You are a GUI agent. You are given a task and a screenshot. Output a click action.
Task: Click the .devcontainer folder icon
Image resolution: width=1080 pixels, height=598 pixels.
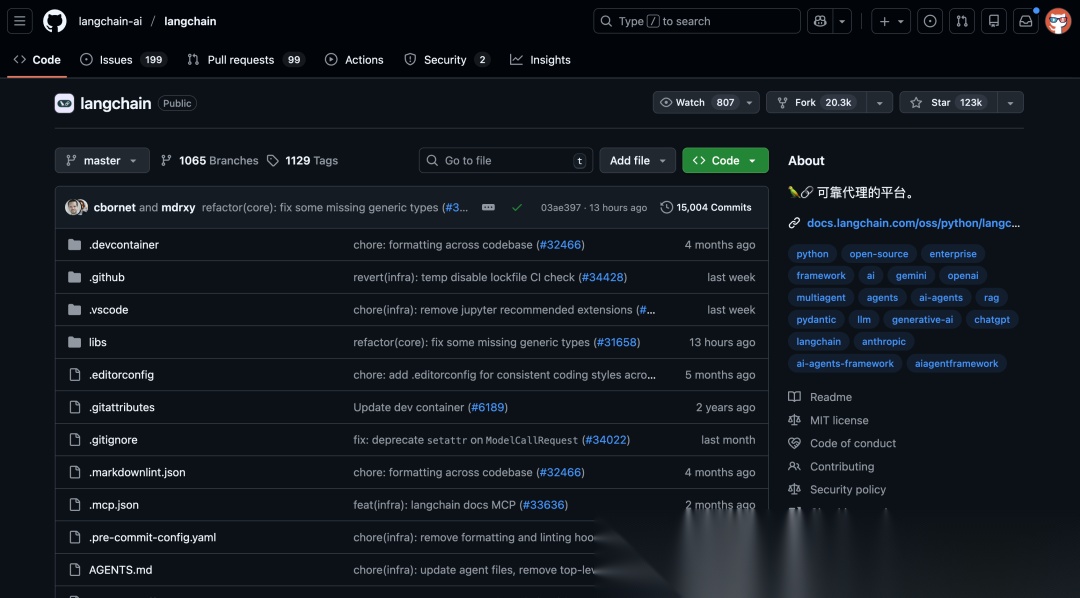[74, 245]
